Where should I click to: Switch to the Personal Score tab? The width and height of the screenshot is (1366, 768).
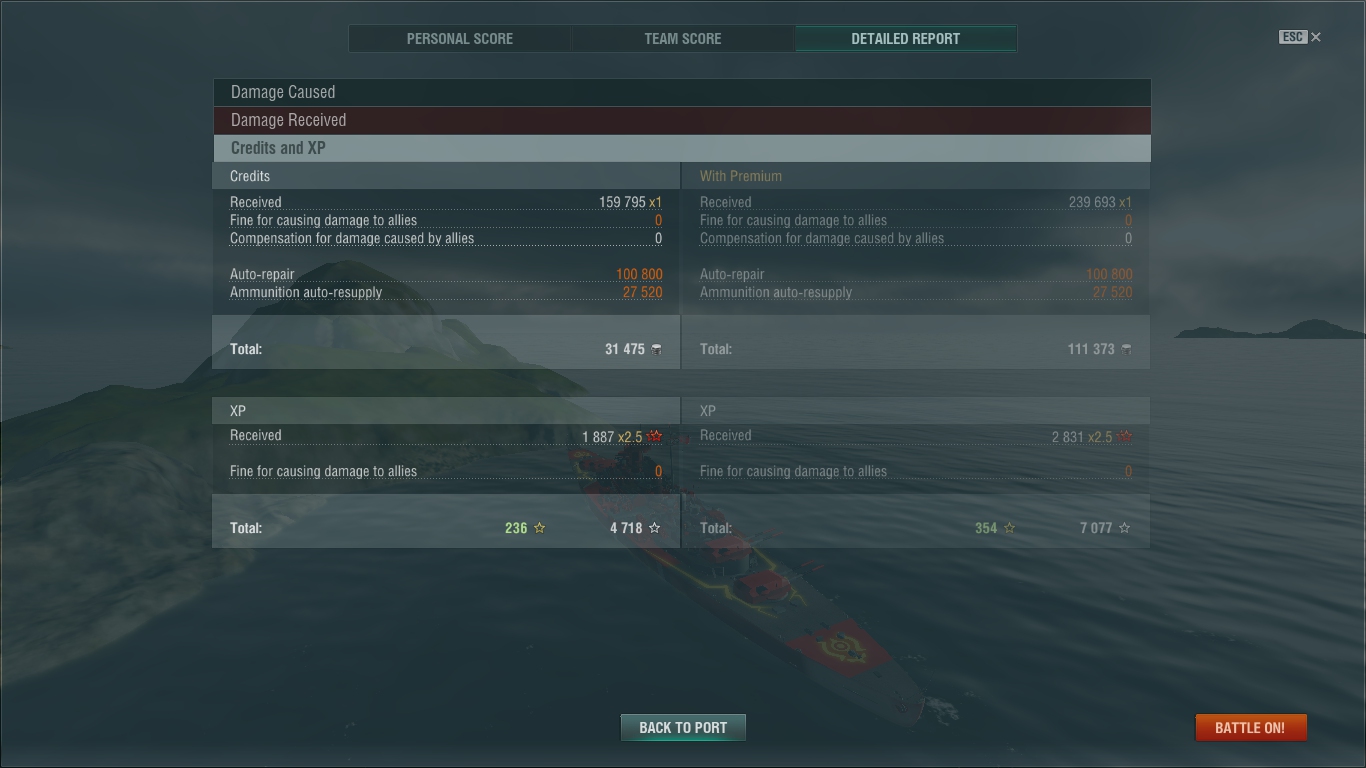point(460,39)
